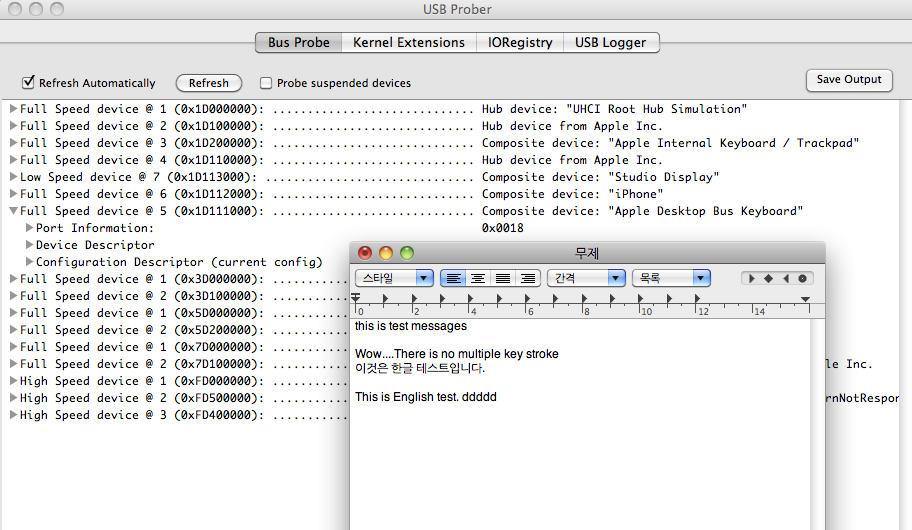This screenshot has width=912, height=530.
Task: Expand the UHCI Root Hub Simulation row
Action: 13,109
